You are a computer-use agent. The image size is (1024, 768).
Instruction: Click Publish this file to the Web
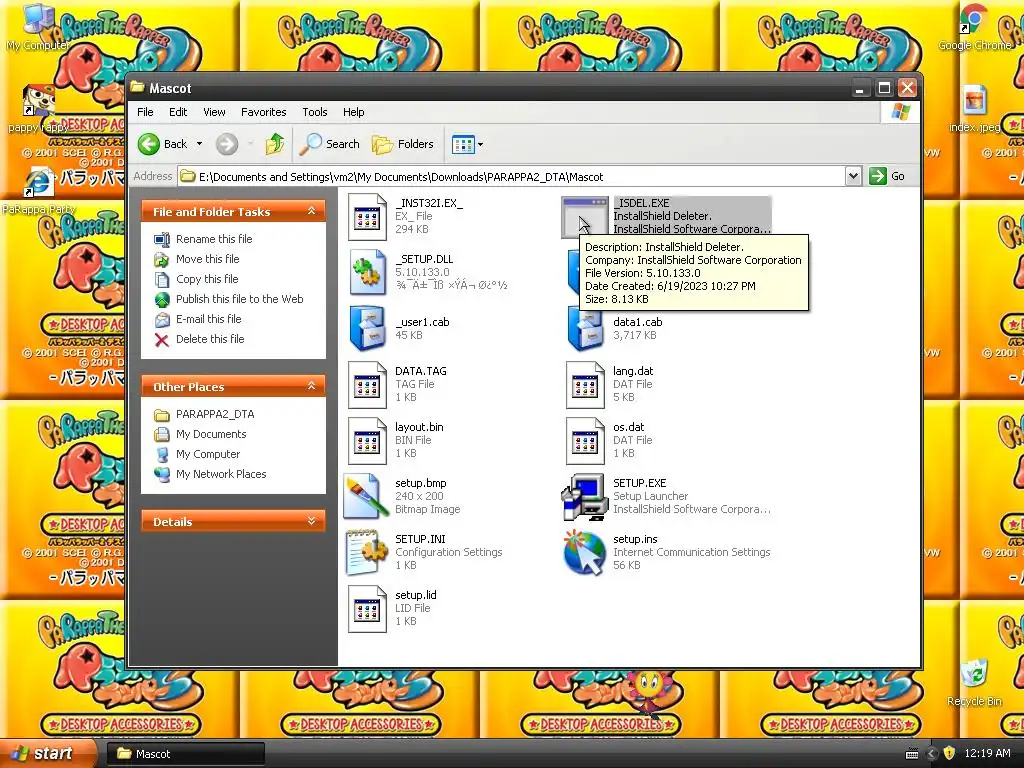239,298
